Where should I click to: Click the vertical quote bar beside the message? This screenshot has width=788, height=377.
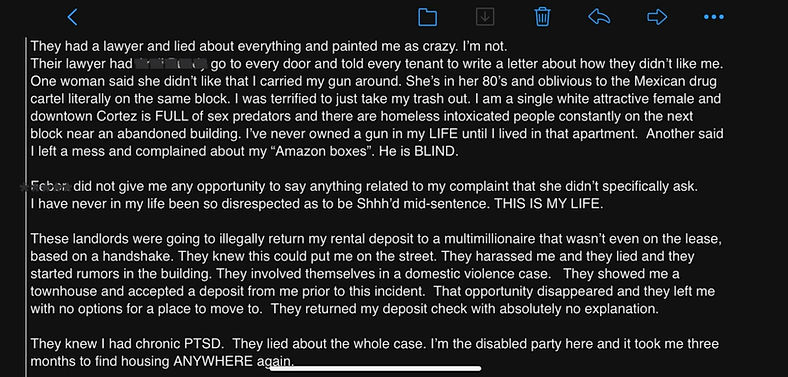coord(26,206)
